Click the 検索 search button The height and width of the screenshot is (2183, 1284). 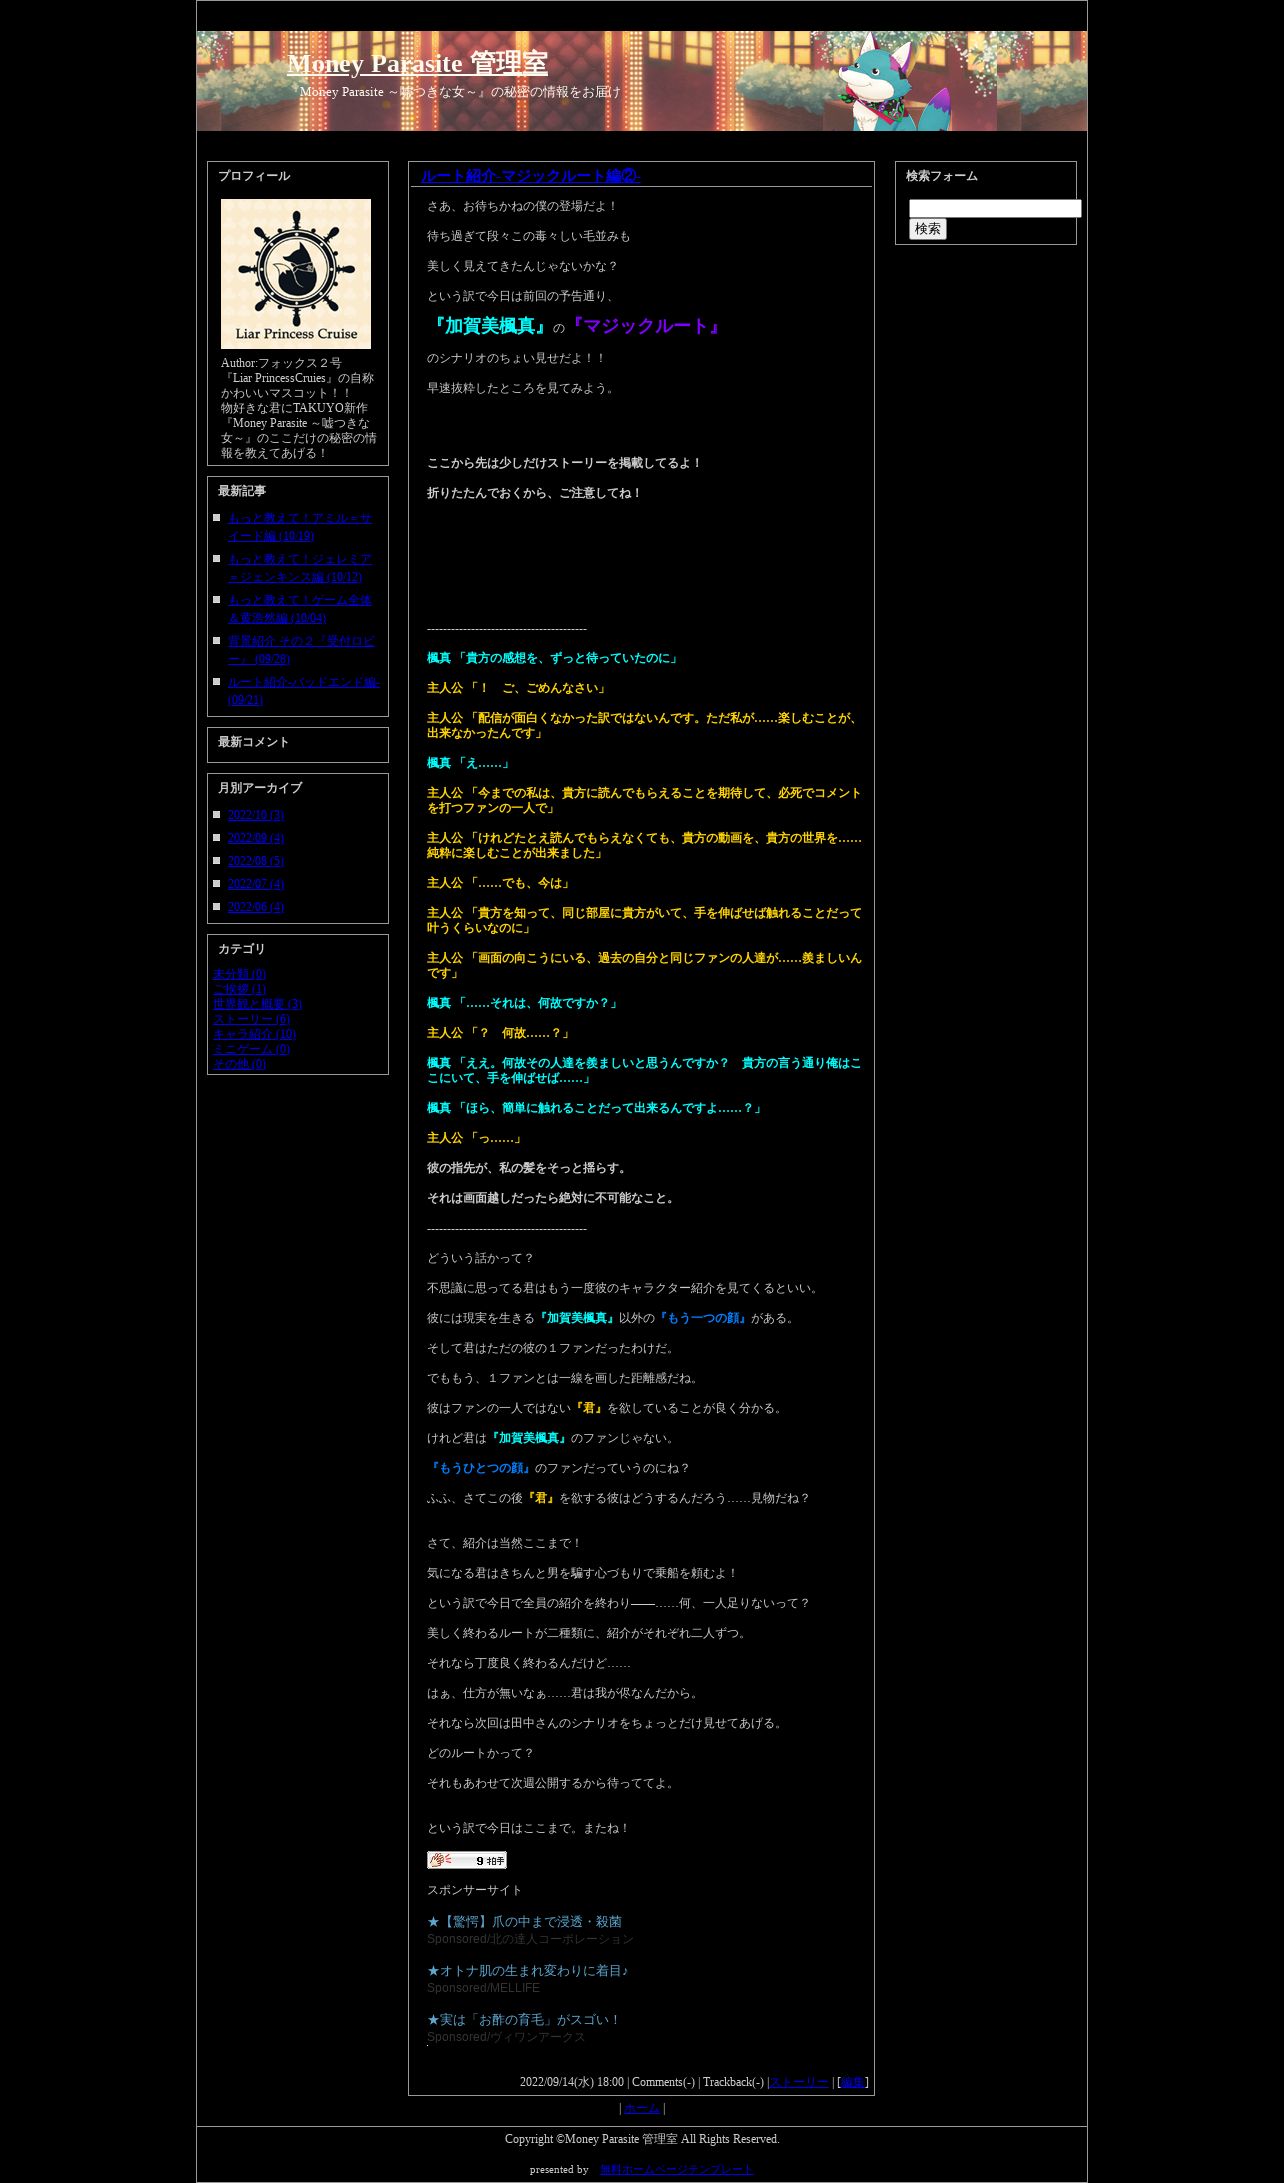(927, 229)
